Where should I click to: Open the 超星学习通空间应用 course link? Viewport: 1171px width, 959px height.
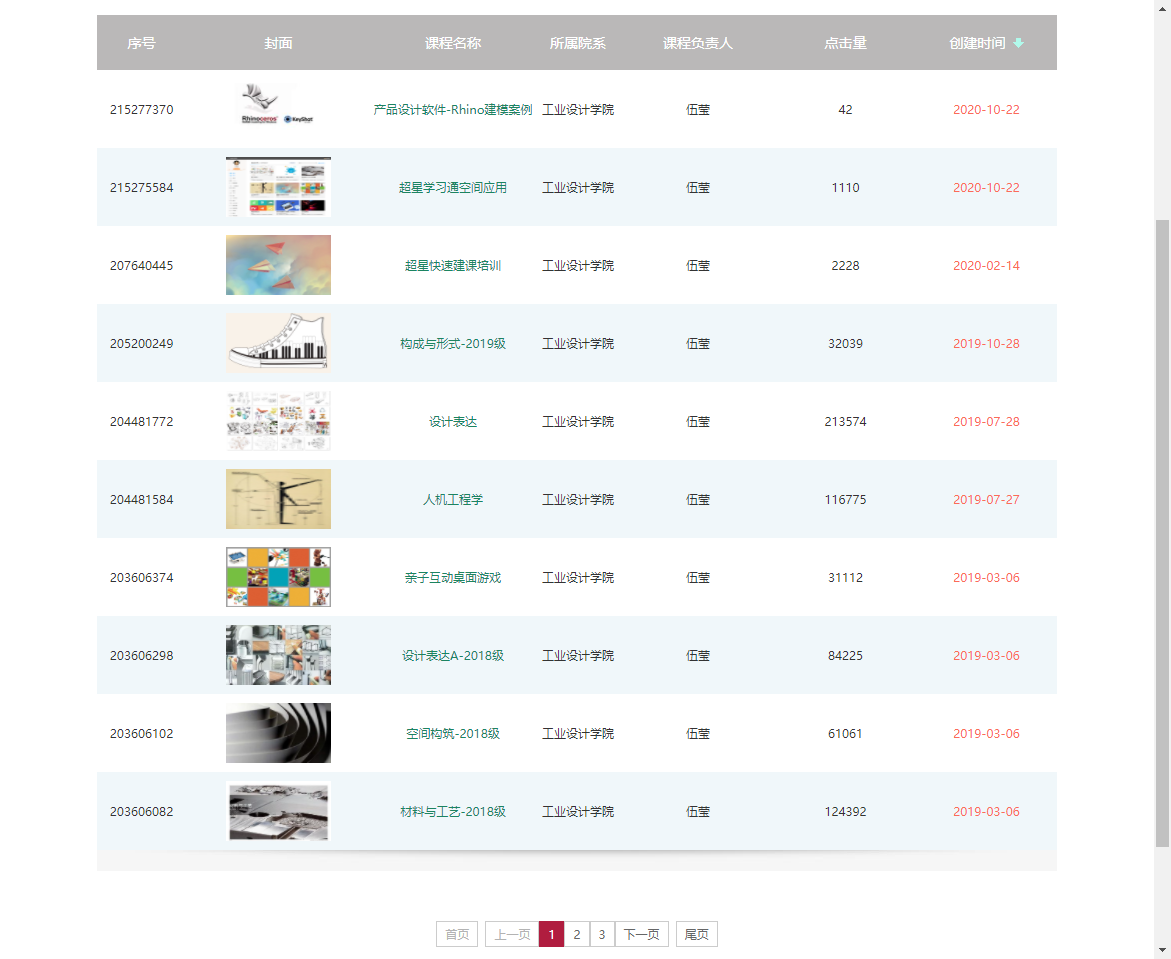(452, 188)
